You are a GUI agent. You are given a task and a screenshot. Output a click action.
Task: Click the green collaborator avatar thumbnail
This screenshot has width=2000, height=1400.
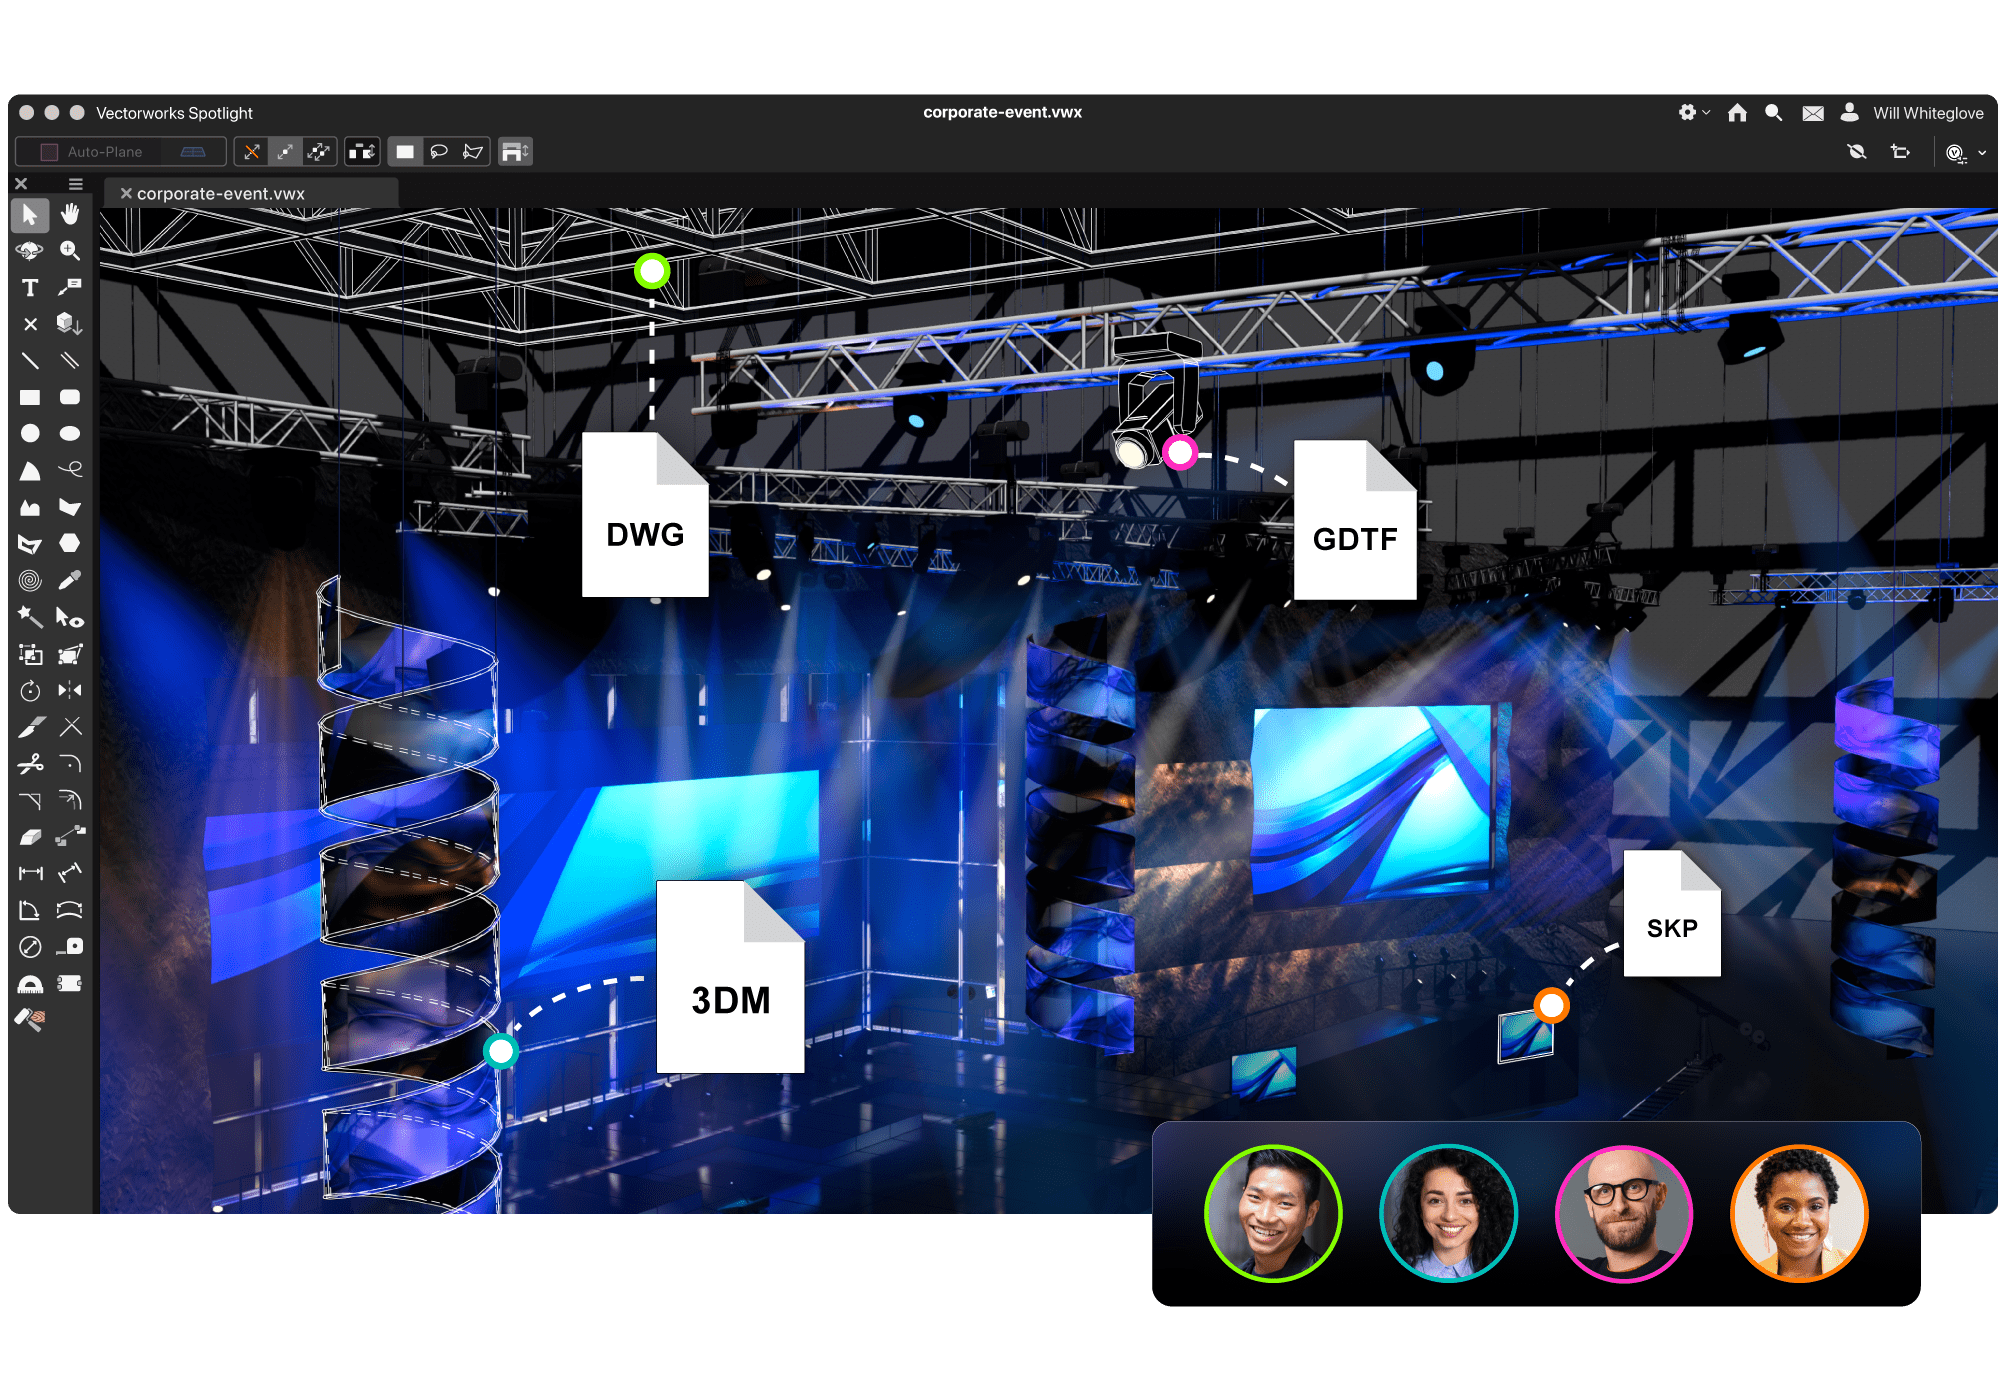1273,1213
